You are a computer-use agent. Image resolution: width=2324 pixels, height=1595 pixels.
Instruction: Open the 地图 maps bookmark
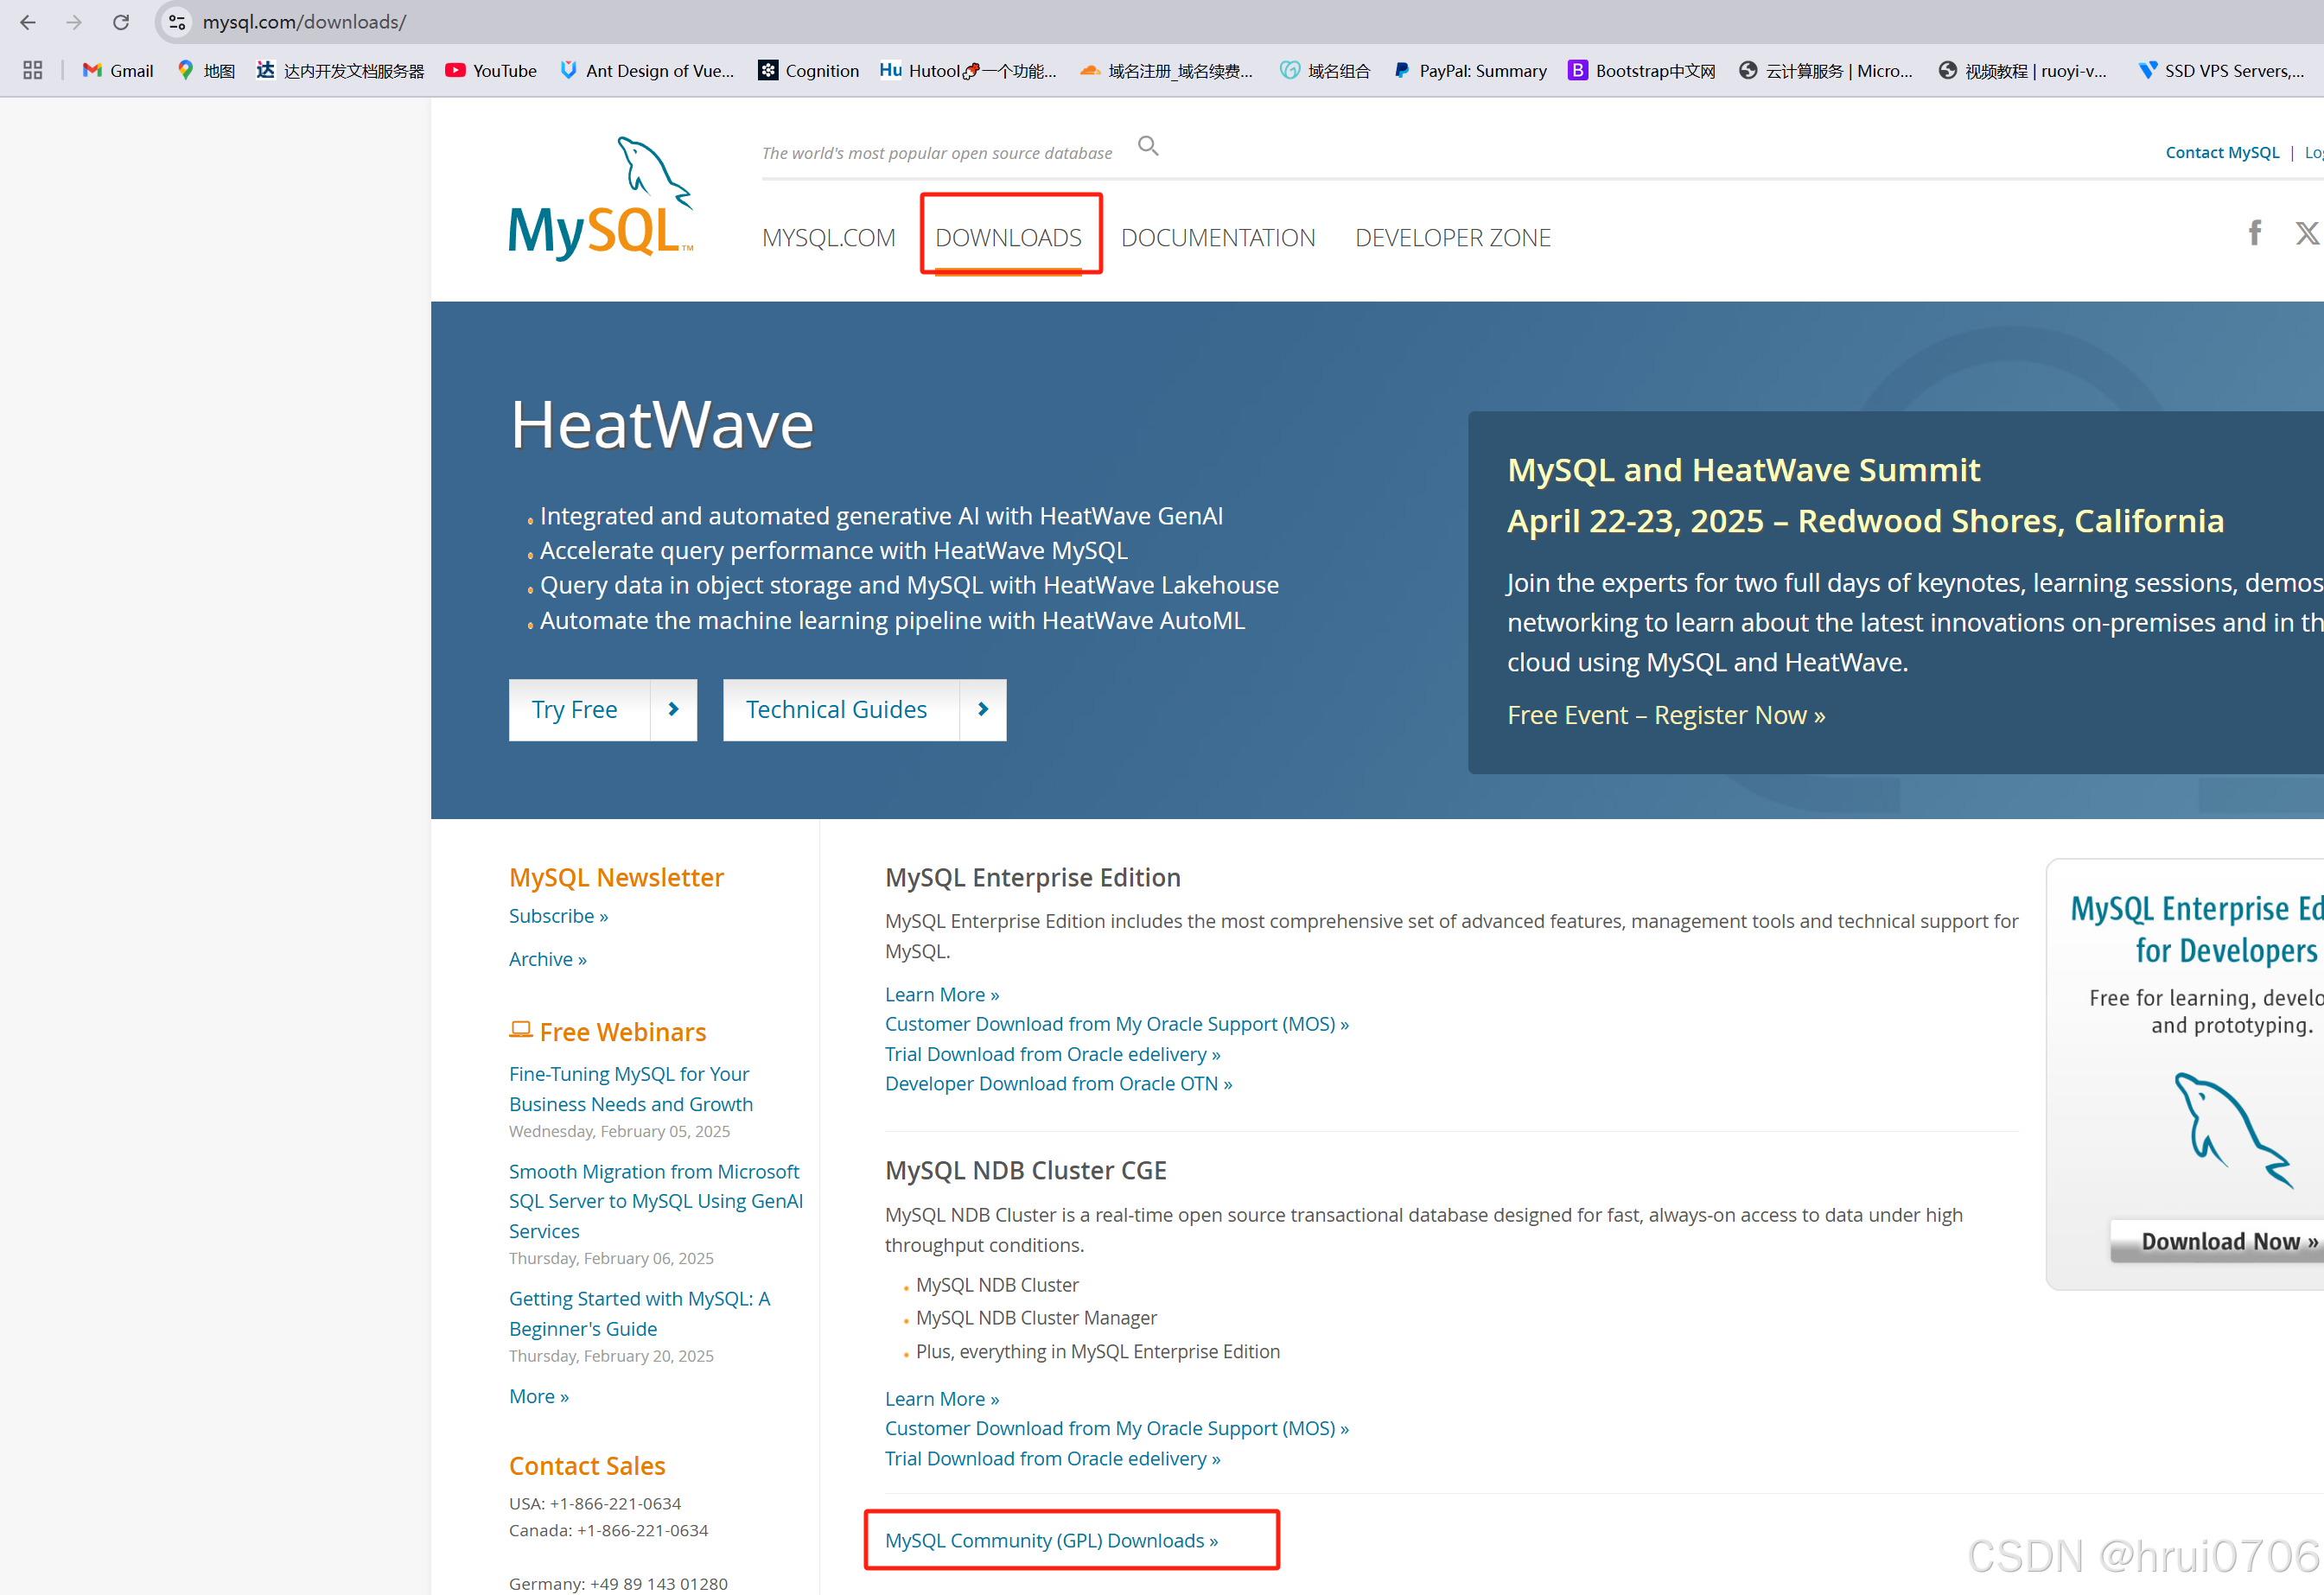point(206,70)
